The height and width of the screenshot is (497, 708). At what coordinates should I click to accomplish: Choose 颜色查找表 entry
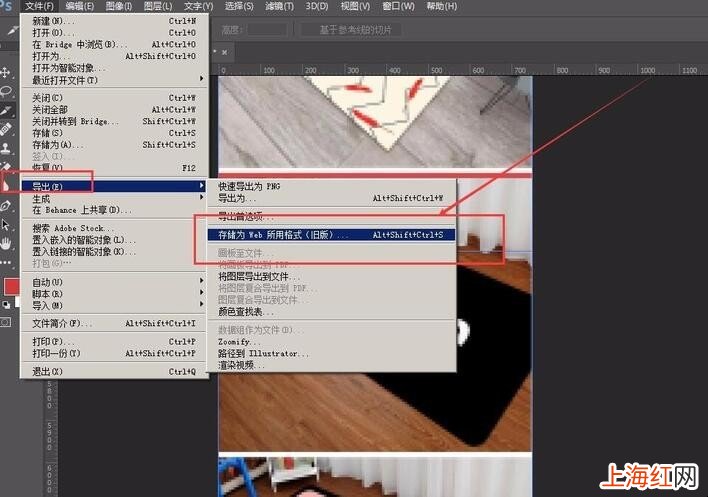331,312
